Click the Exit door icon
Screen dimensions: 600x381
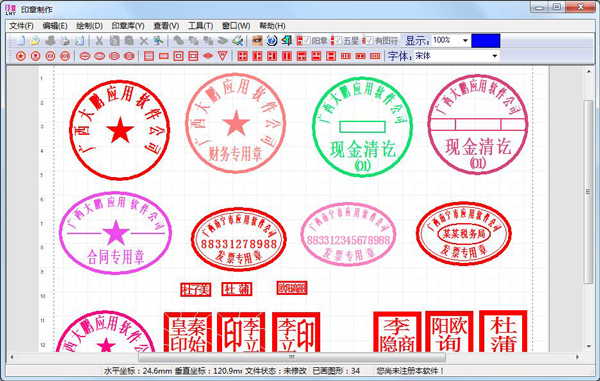286,41
